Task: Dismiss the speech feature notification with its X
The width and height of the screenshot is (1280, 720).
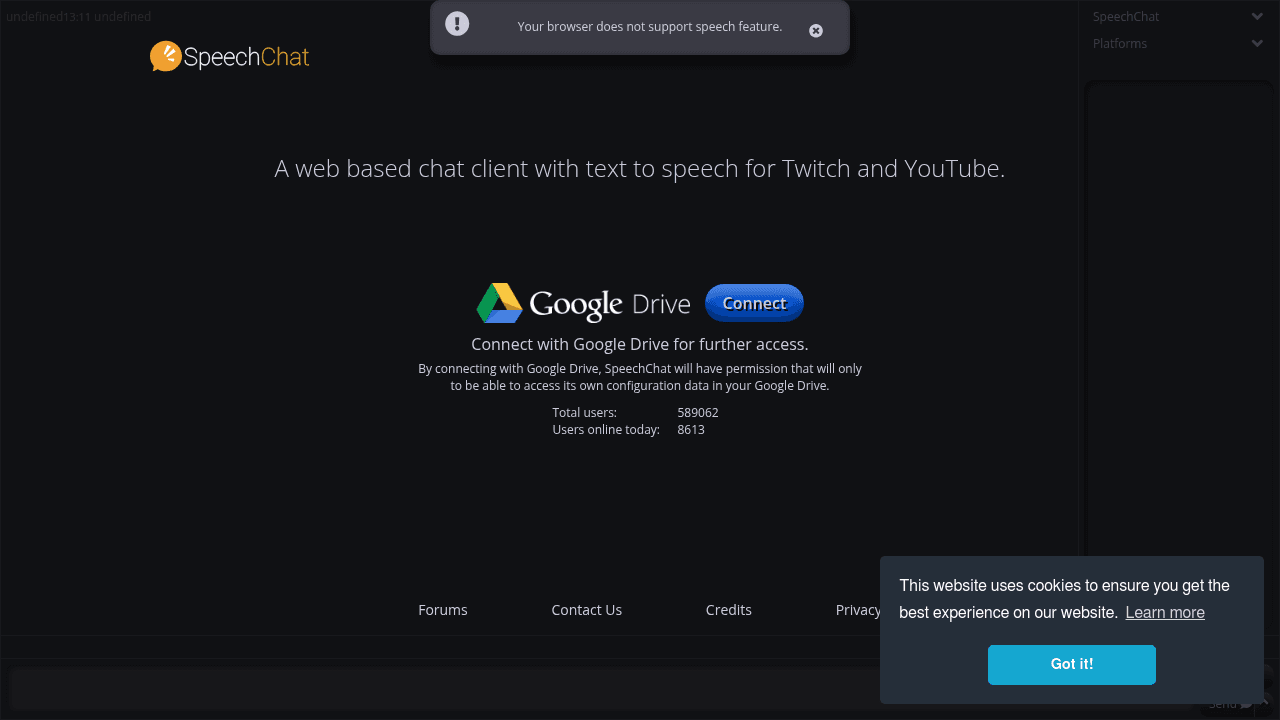Action: pos(816,30)
